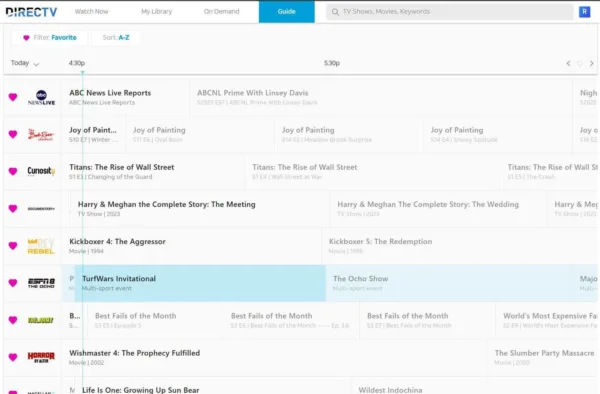Unfavorite the Bob Ross channel heart

13,134
